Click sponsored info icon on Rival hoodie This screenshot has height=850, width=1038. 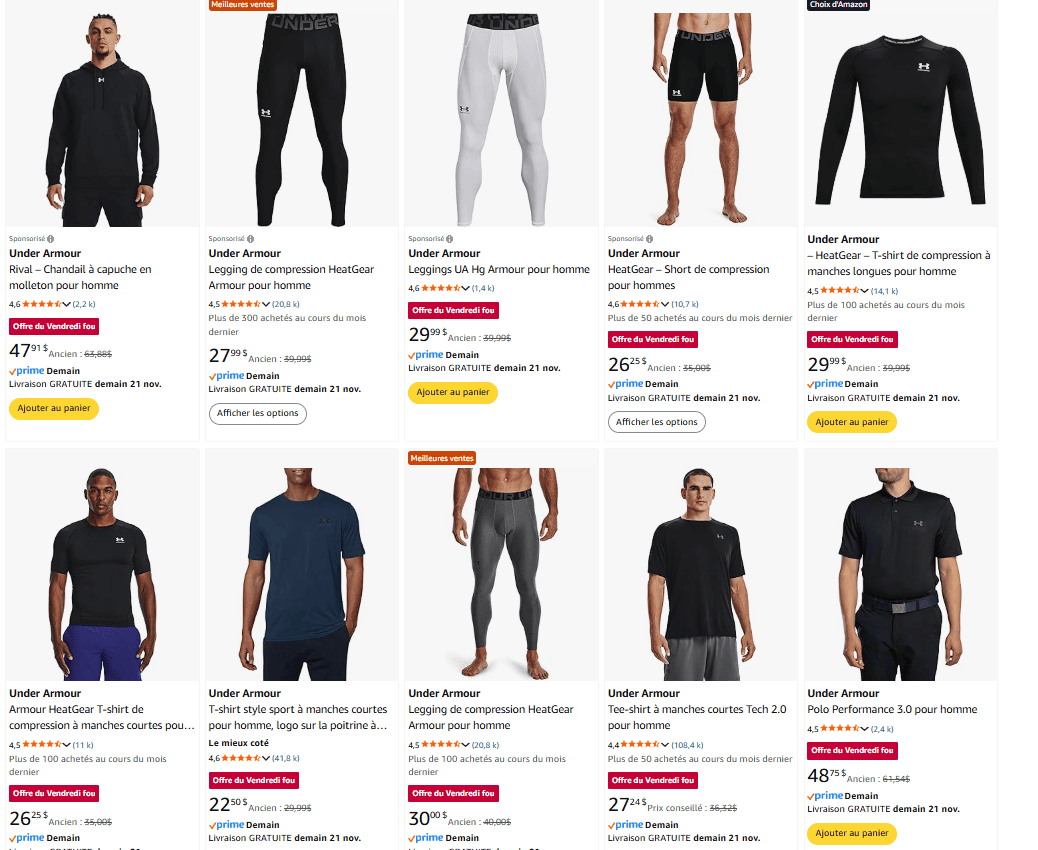coord(50,239)
